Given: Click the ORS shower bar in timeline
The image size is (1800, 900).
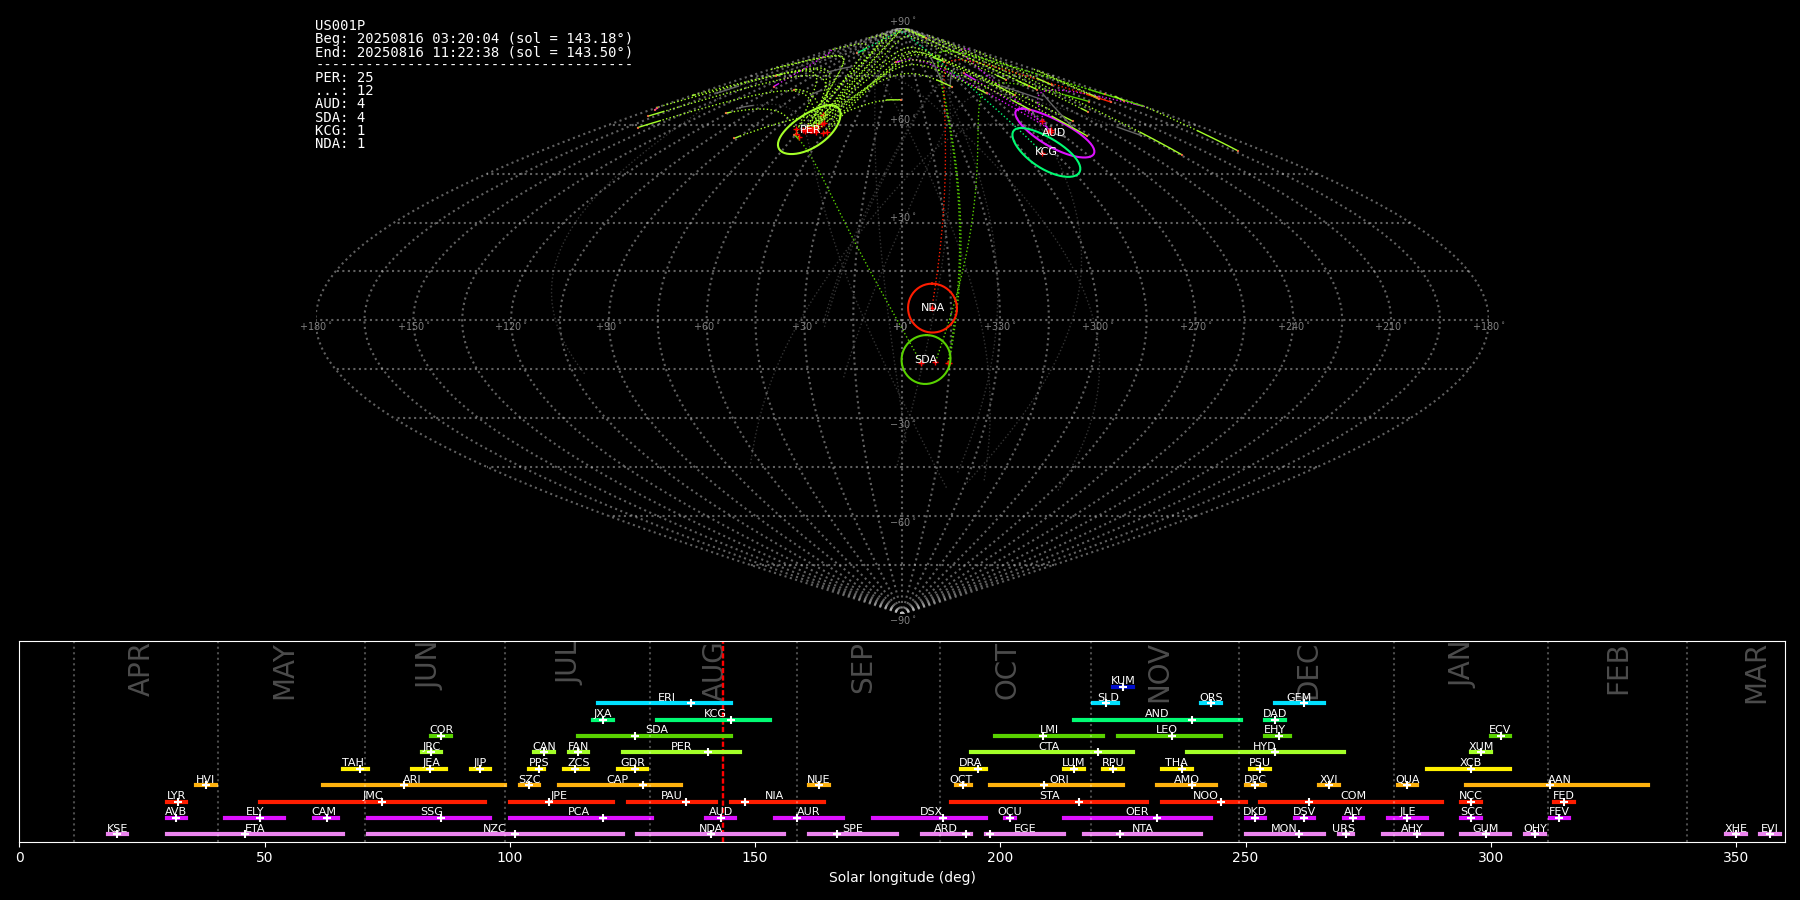Looking at the screenshot, I should tap(1211, 703).
